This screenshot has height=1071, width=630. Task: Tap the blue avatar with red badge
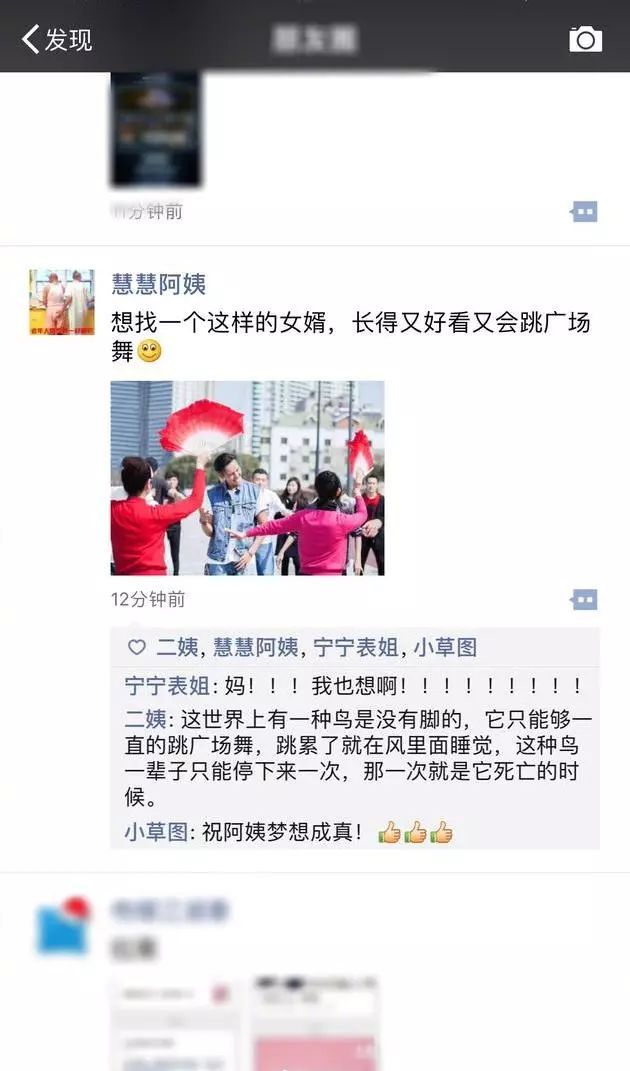[64, 926]
